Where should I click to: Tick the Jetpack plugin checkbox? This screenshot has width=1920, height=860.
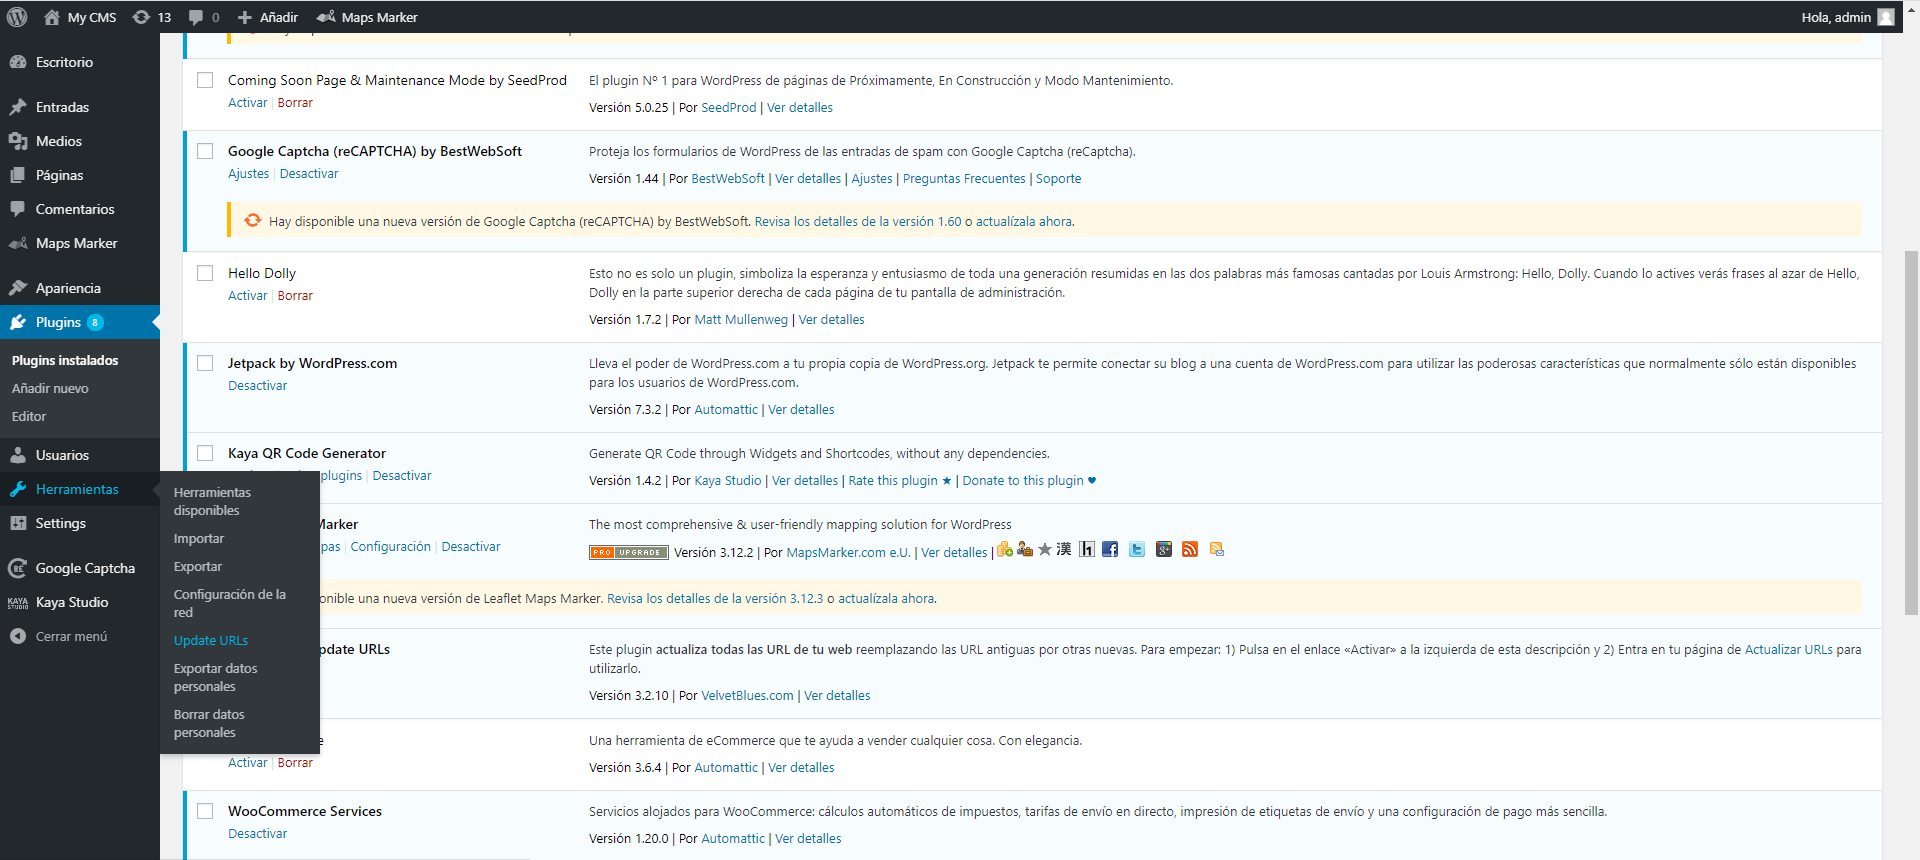205,363
